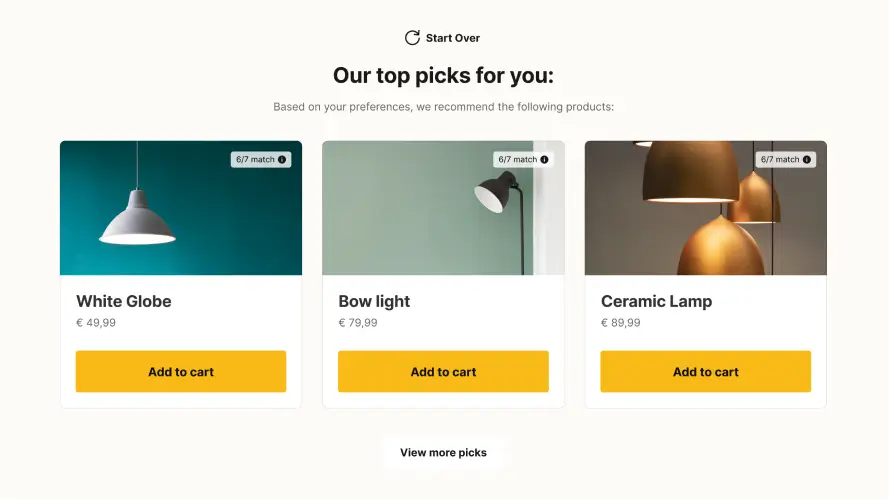The width and height of the screenshot is (889, 500).
Task: Add White Globe to cart
Action: coord(181,372)
